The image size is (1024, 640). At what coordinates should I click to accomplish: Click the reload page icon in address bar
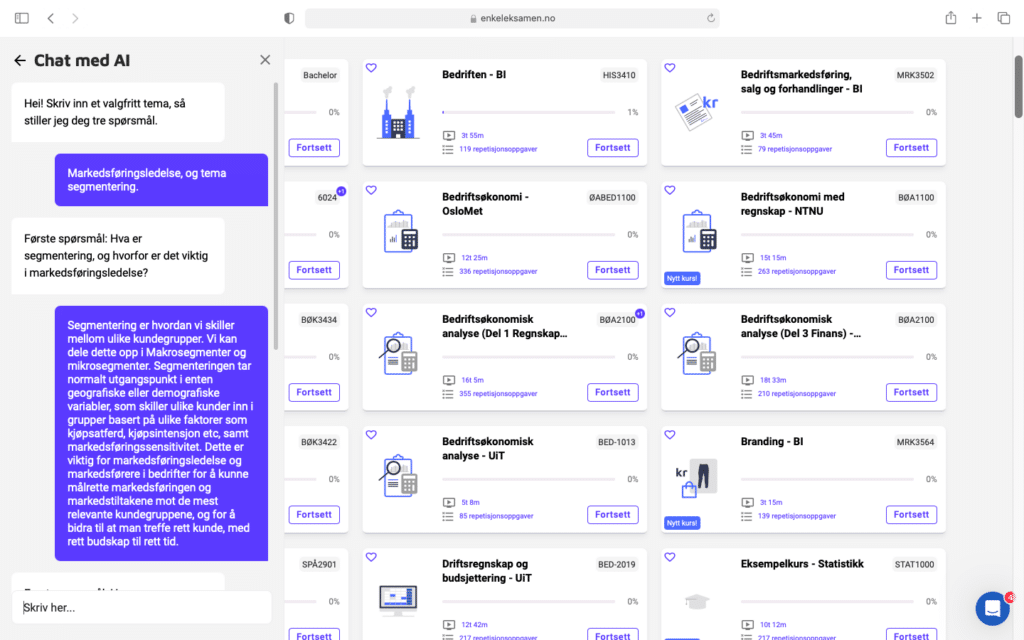(x=710, y=18)
